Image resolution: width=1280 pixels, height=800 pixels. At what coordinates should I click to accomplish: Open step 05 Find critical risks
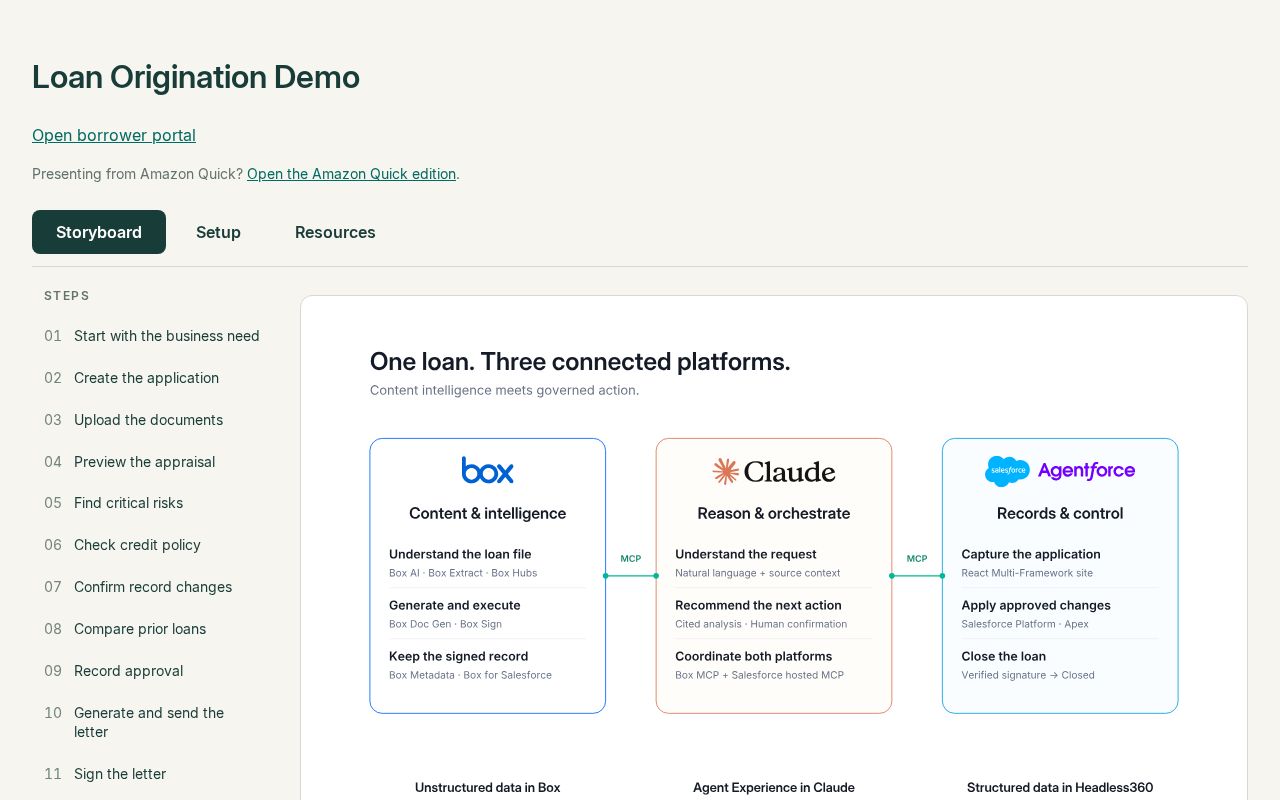152,503
